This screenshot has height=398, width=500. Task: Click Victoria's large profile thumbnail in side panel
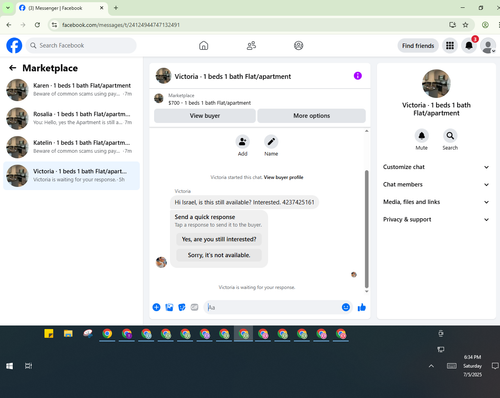(436, 83)
